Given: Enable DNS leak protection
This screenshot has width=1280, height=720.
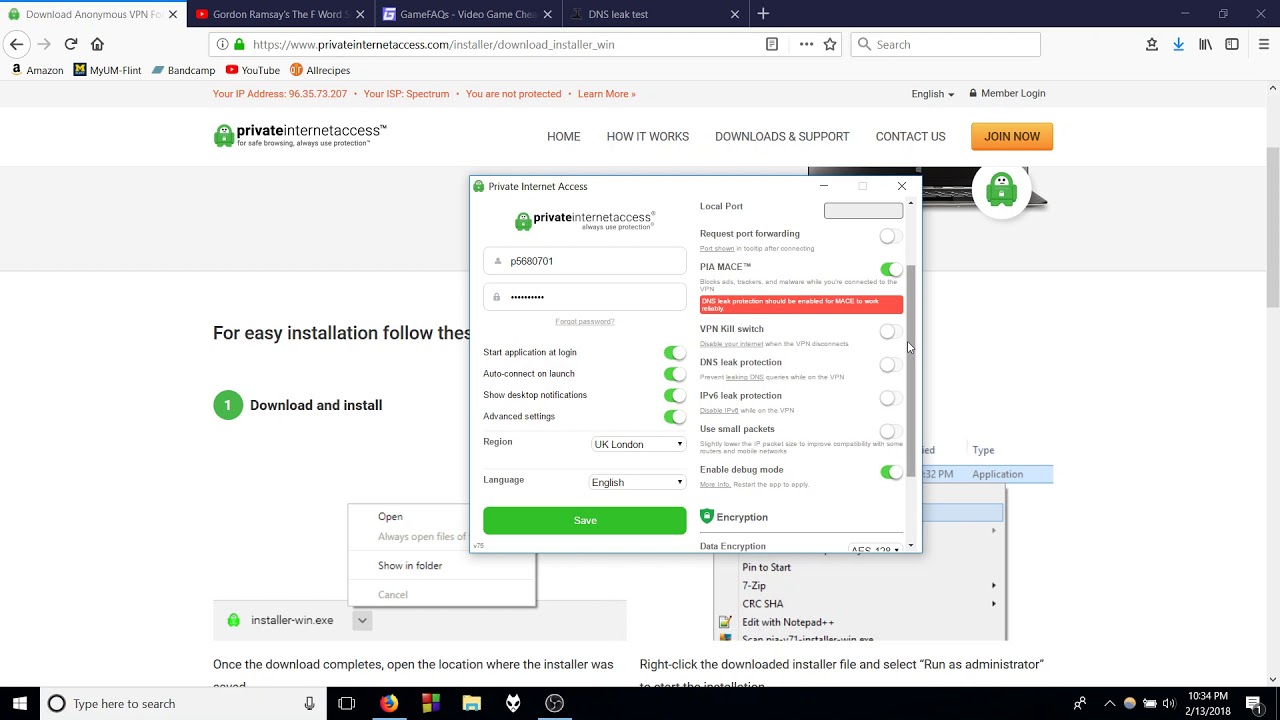Looking at the screenshot, I should click(x=890, y=365).
